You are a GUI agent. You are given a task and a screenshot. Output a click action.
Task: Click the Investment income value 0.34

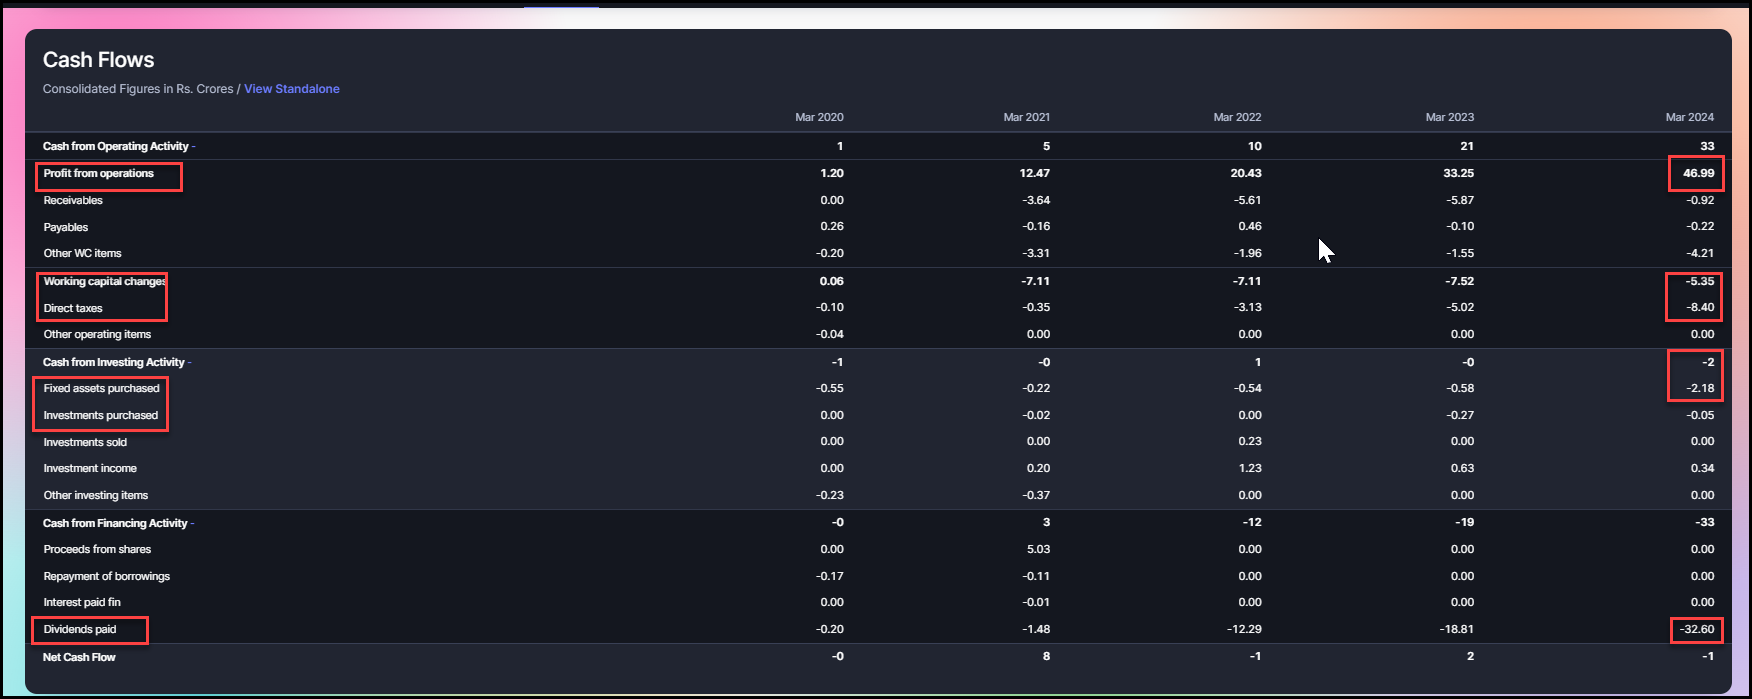(1702, 468)
